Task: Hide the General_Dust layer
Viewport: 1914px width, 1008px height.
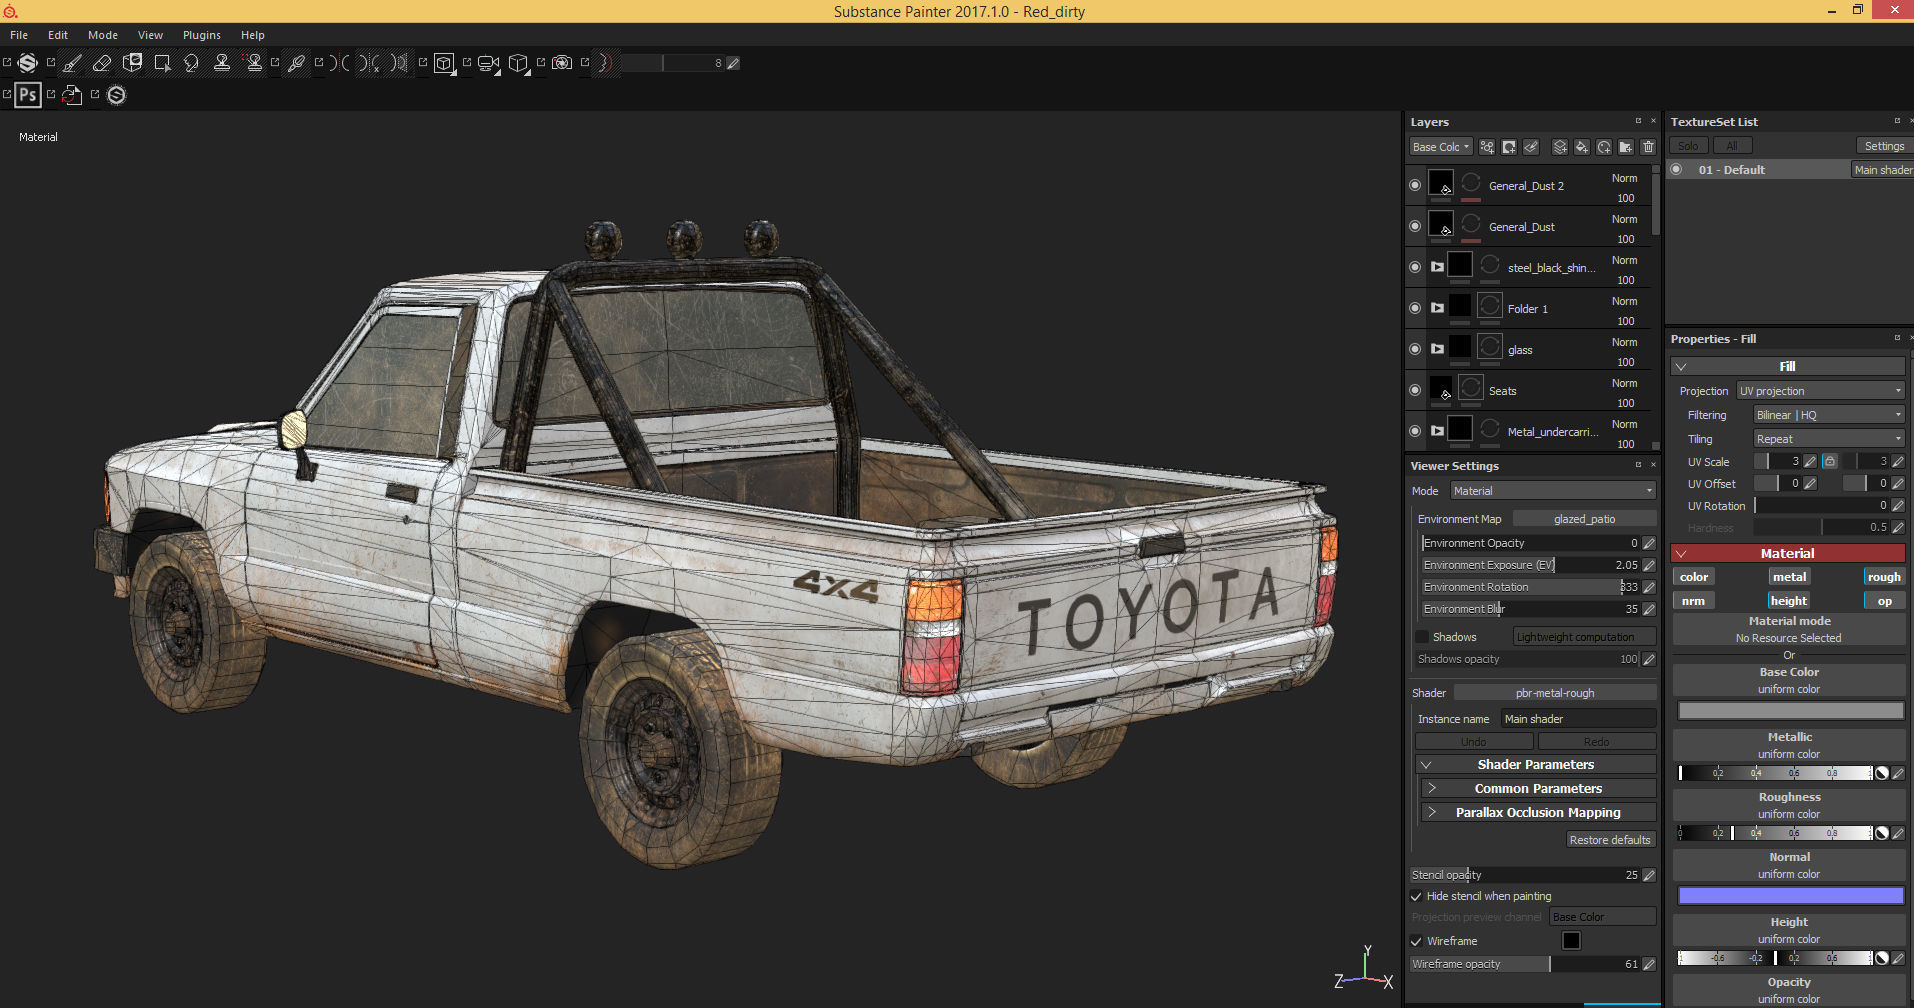Action: click(x=1415, y=226)
